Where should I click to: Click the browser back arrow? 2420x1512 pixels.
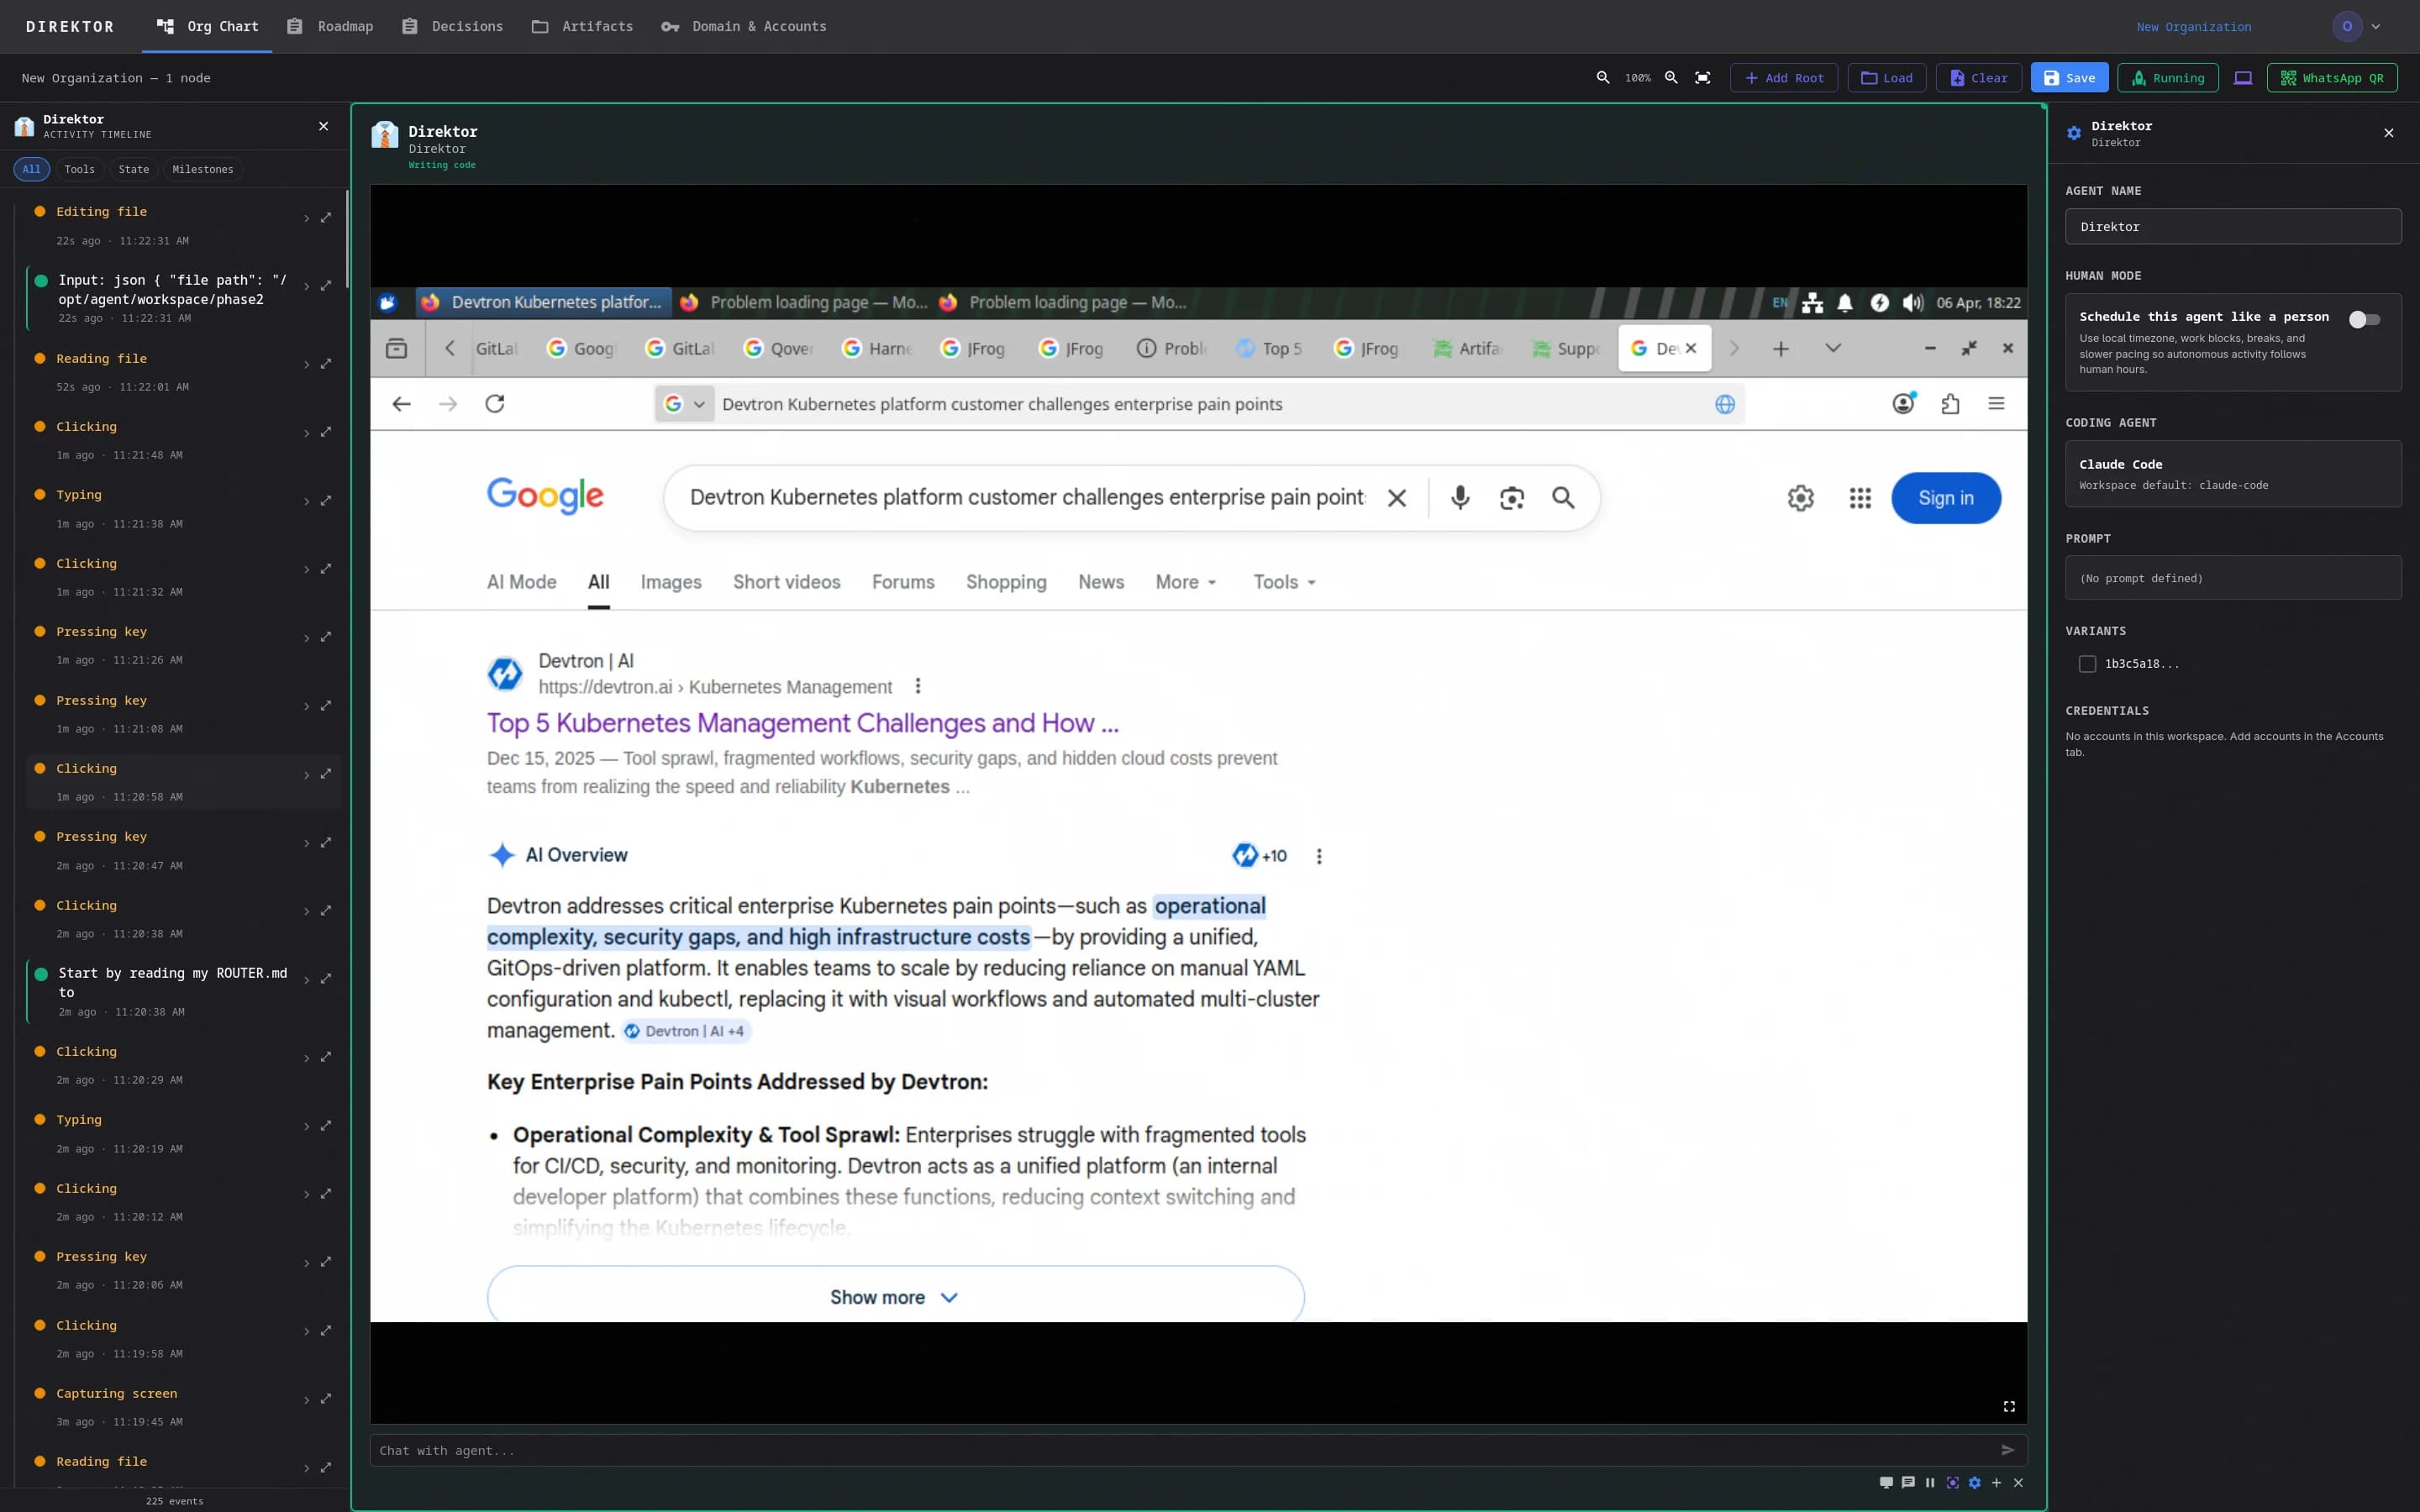[401, 404]
